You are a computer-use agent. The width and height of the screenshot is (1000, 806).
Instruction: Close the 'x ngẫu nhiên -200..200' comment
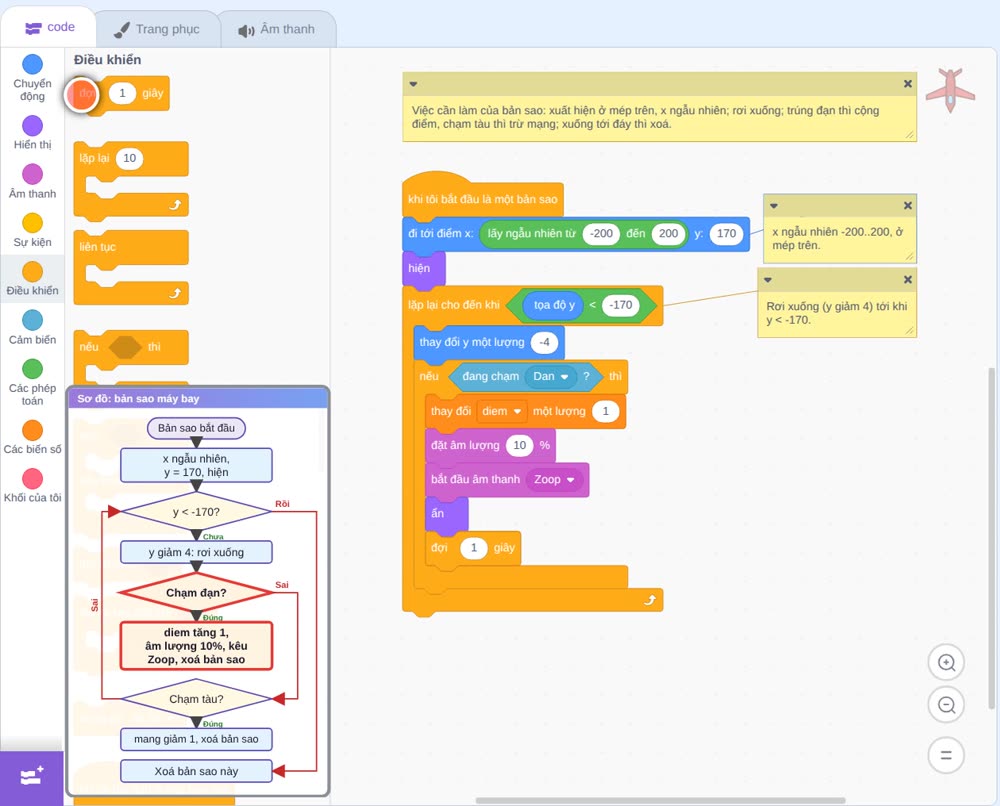[908, 205]
